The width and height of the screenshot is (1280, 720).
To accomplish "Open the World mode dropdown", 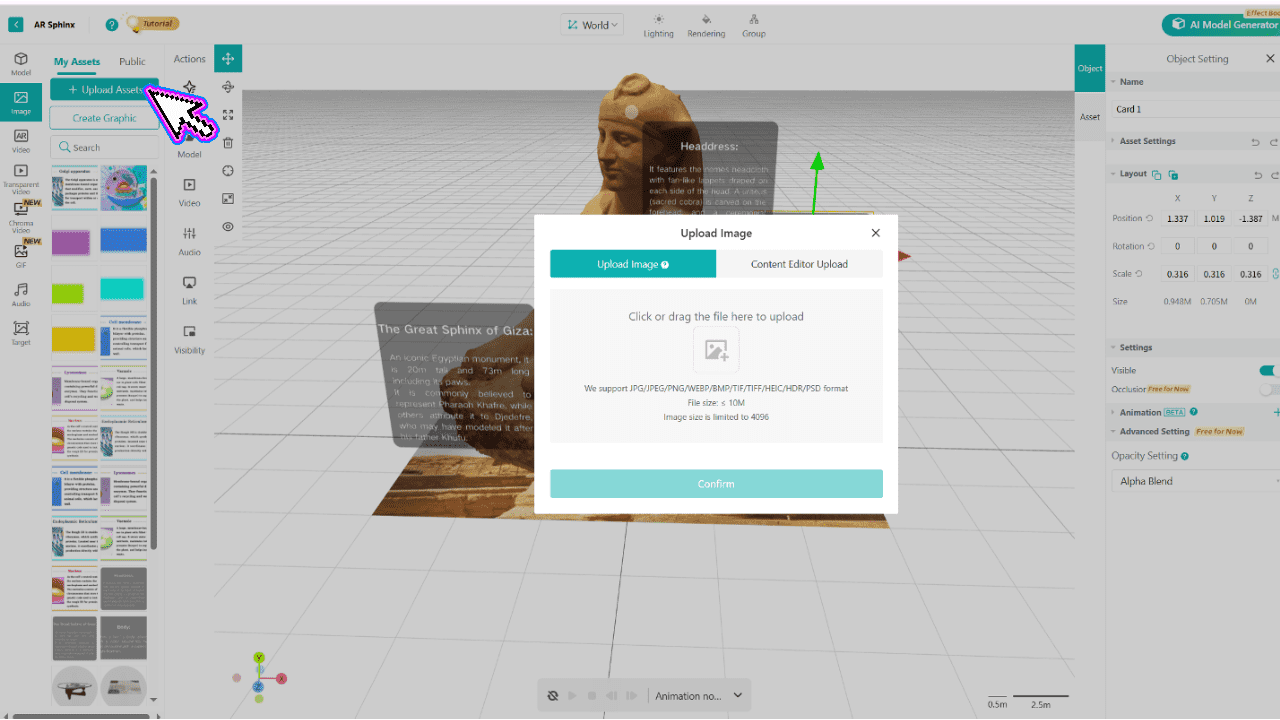I will tap(592, 23).
